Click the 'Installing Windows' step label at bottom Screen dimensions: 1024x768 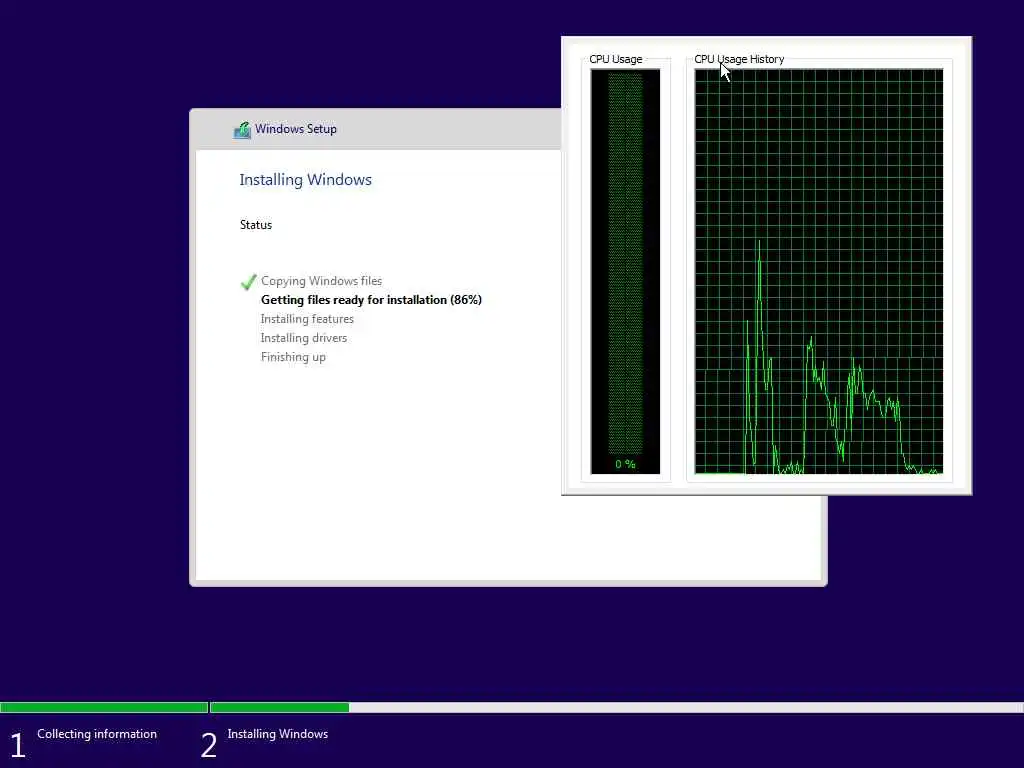tap(278, 734)
